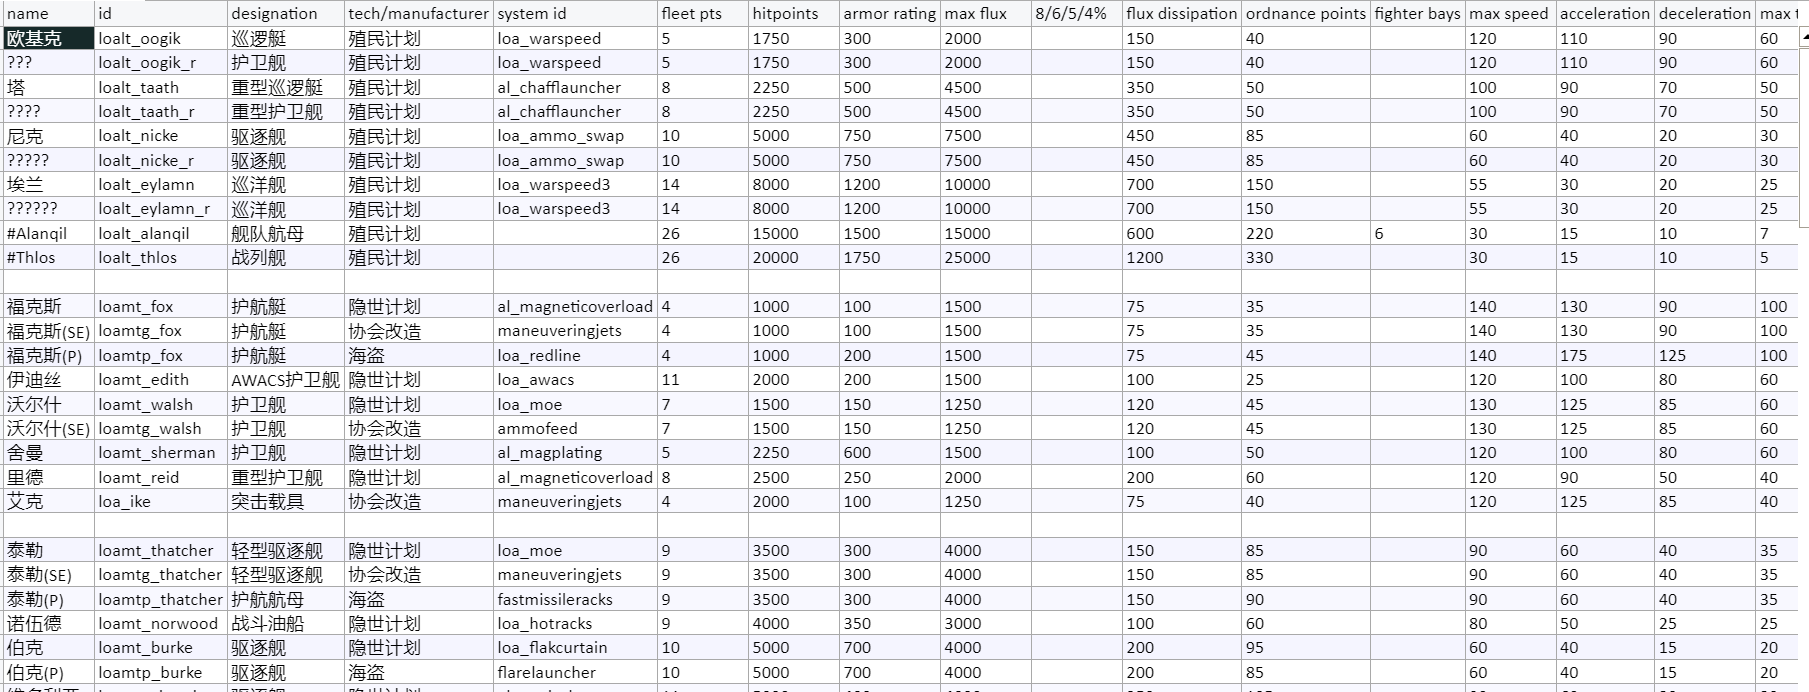
Task: Select the ammofeed system id cell
Action: [575, 429]
